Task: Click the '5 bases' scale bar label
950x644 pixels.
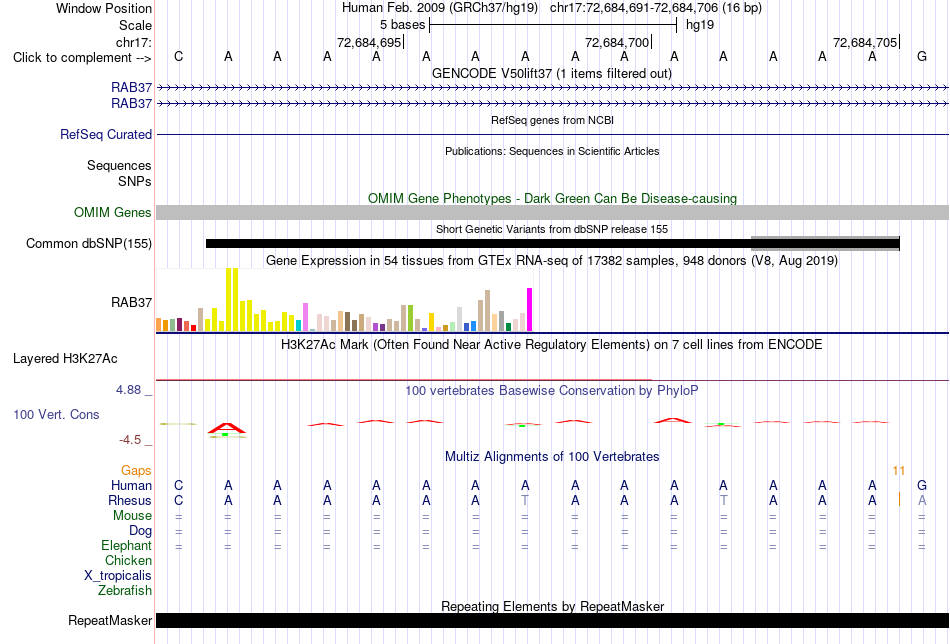Action: click(402, 25)
